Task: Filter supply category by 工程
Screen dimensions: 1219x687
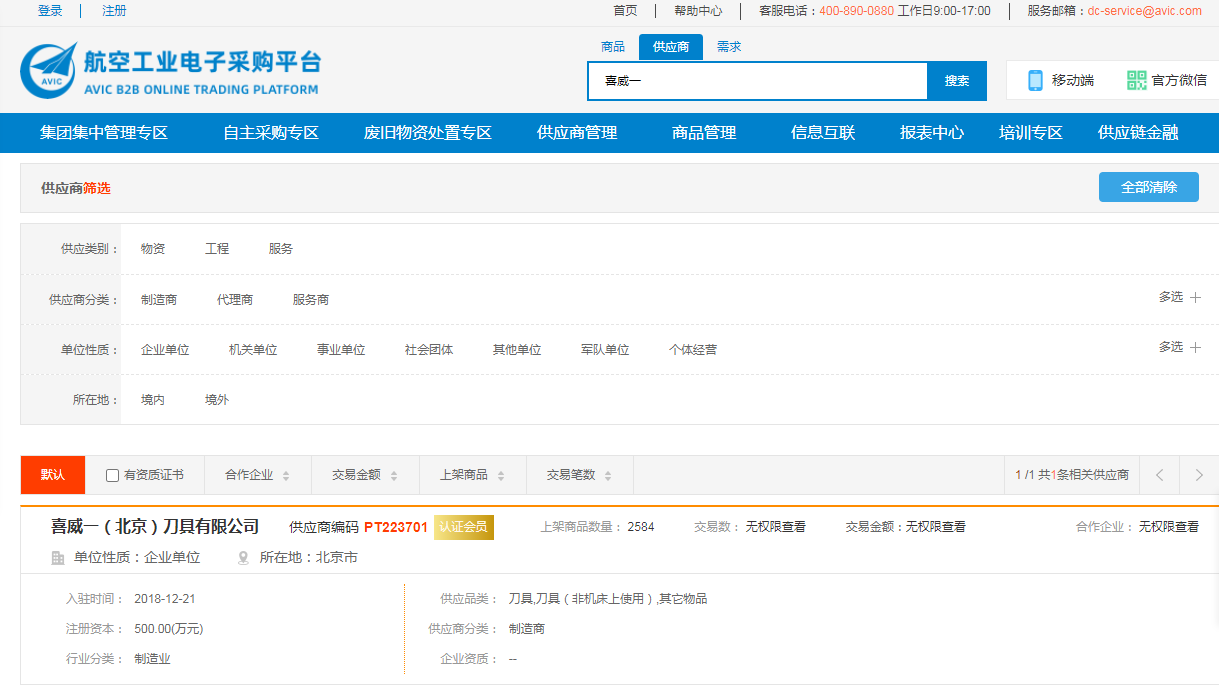Action: point(217,249)
